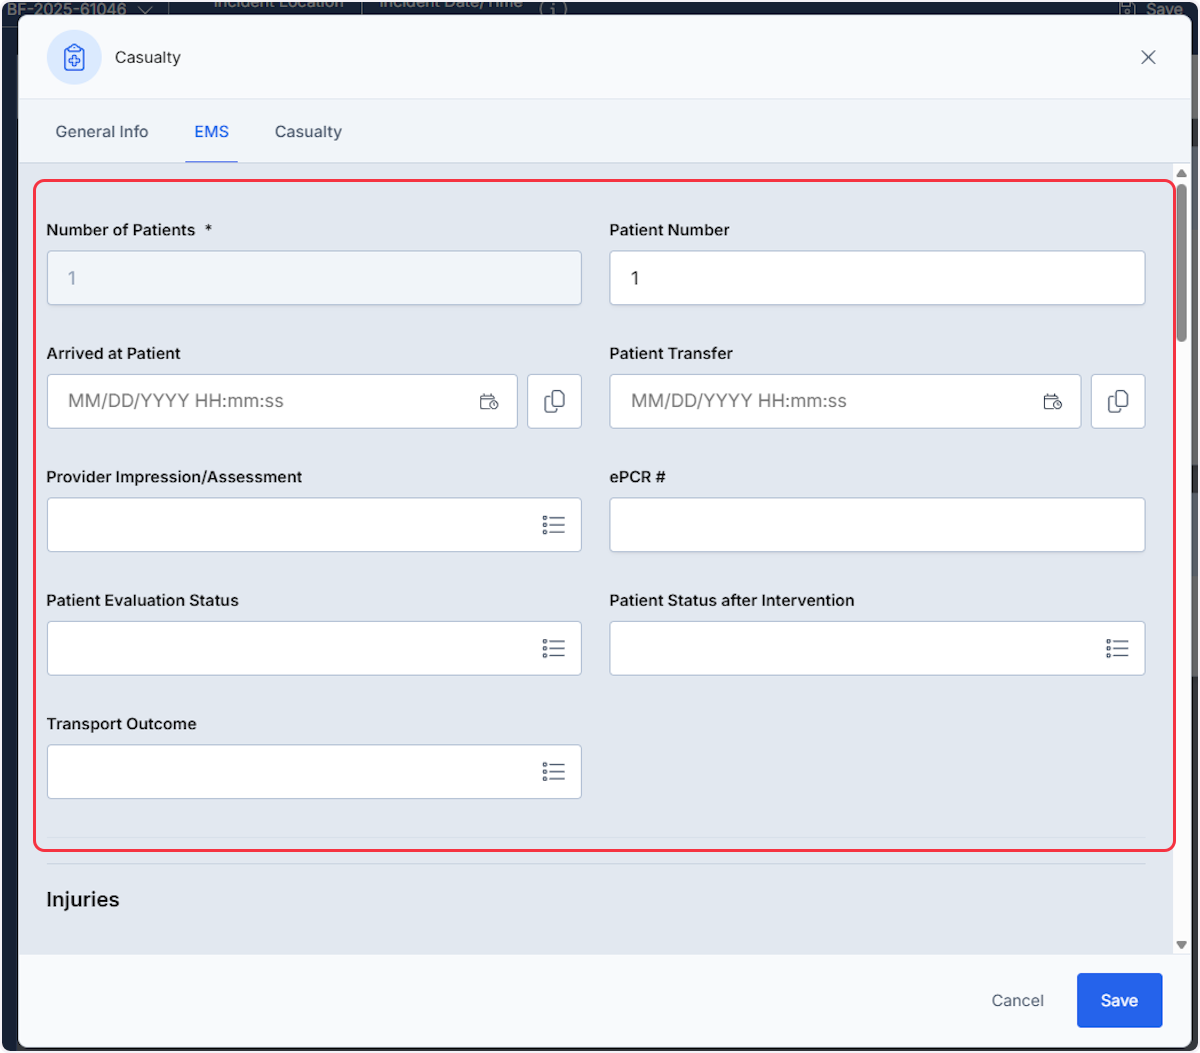Click the ePCR # input field
The image size is (1200, 1053).
tap(877, 525)
